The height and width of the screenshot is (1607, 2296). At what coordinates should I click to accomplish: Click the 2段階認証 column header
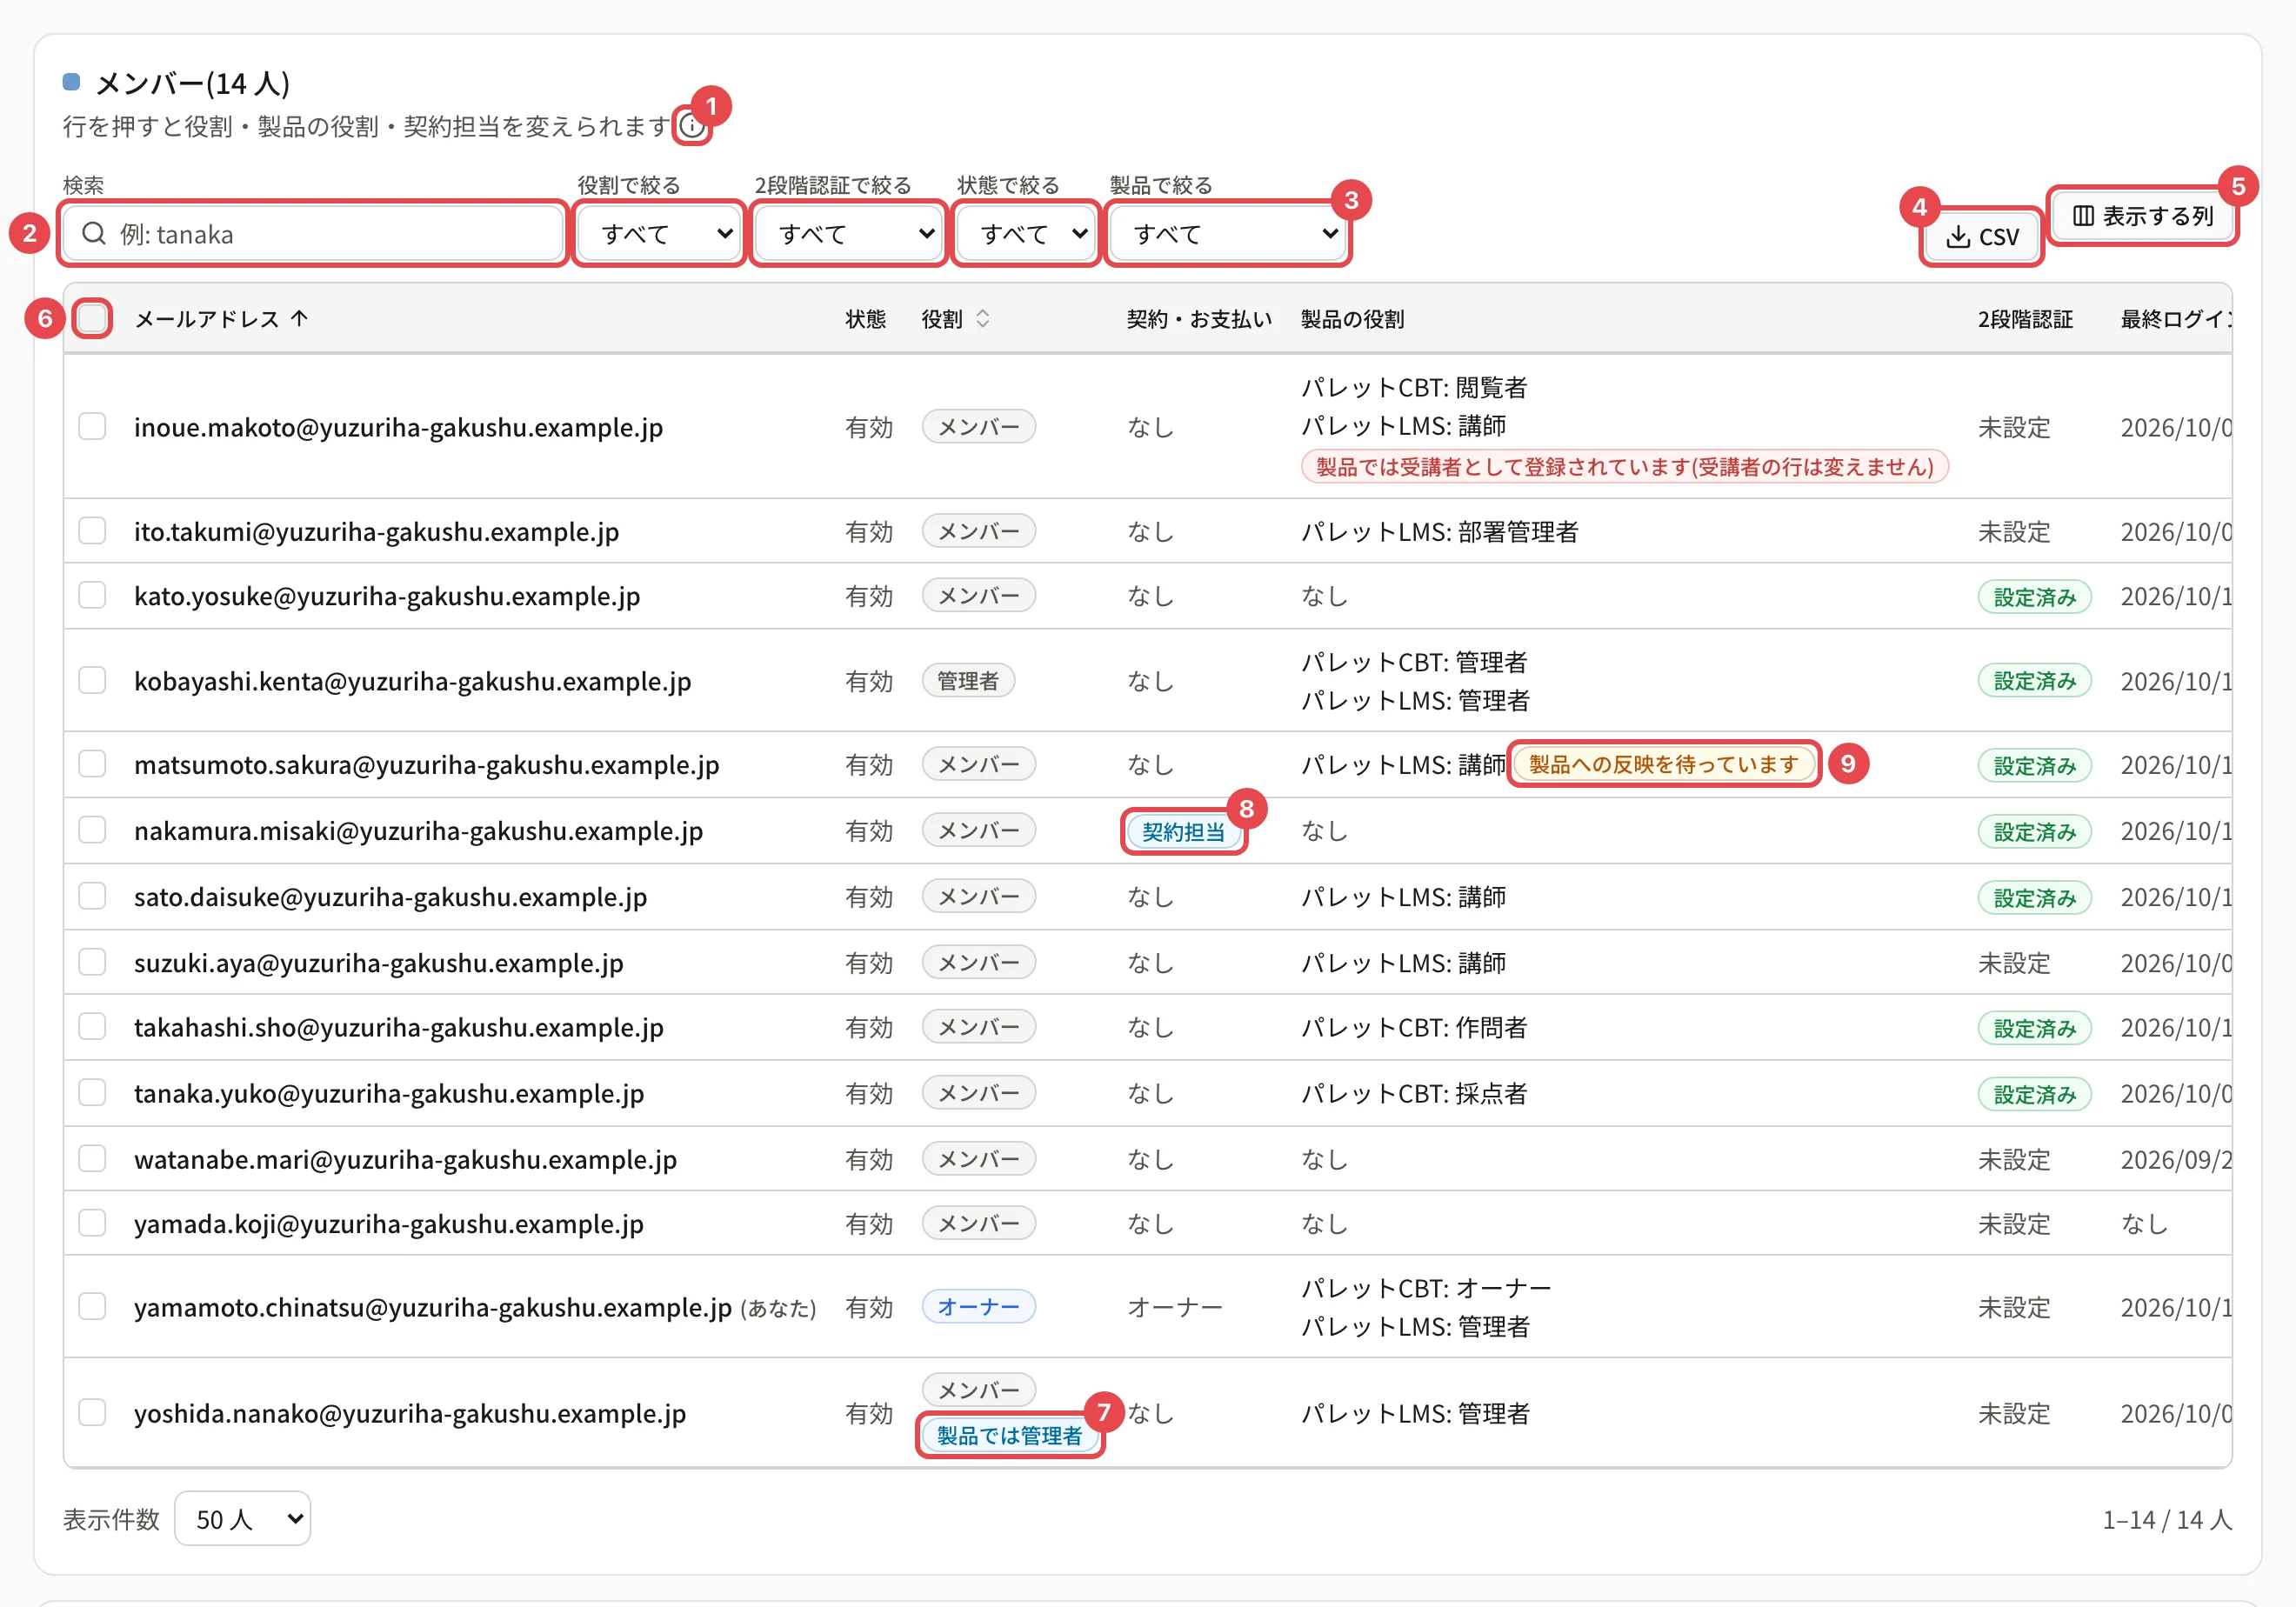(x=2025, y=319)
